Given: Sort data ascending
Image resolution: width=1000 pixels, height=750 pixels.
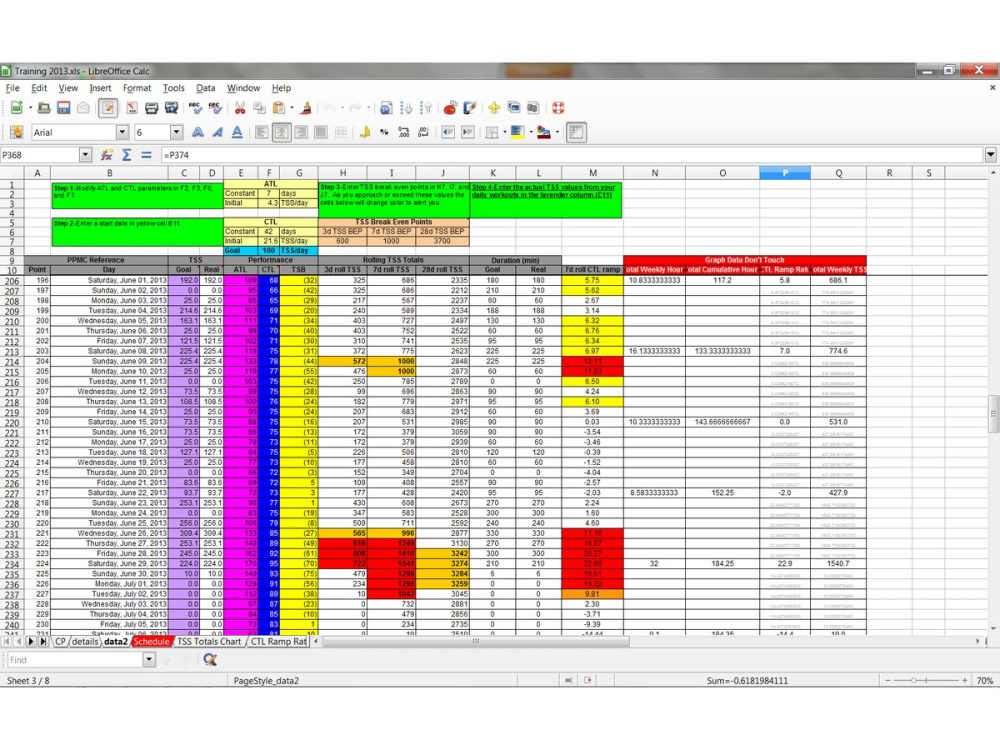Looking at the screenshot, I should pyautogui.click(x=406, y=108).
